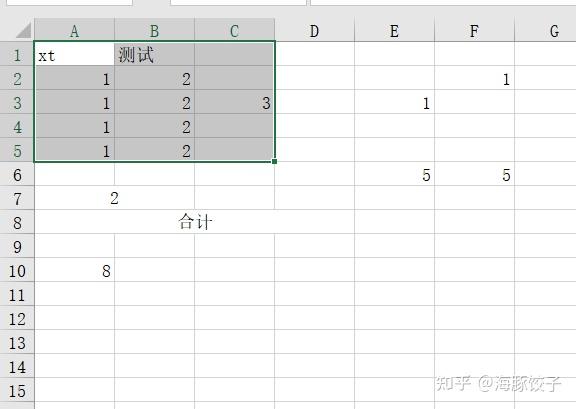576x409 pixels.
Task: Click cell A10 containing 8
Action: coord(75,271)
